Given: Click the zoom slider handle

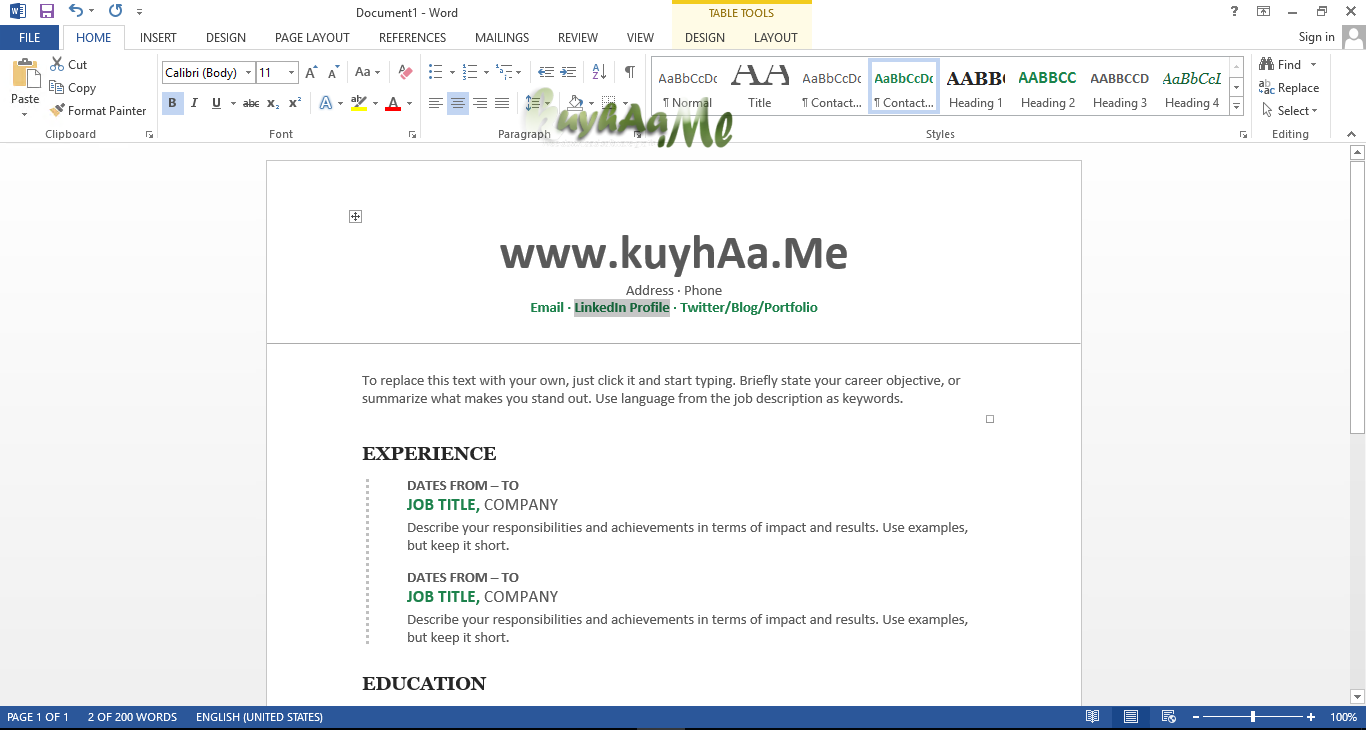Looking at the screenshot, I should click(1253, 717).
